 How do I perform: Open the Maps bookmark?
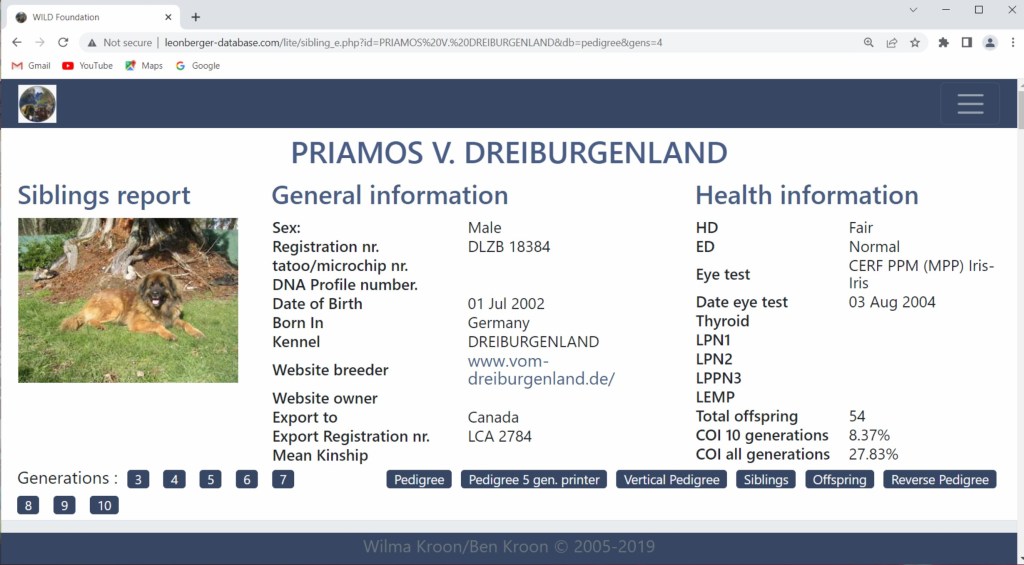tap(144, 65)
